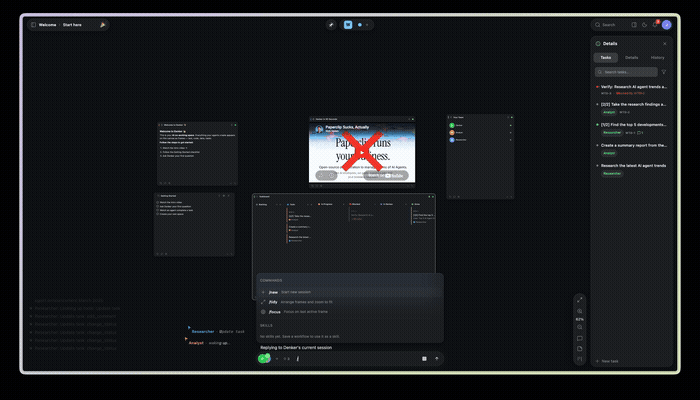The height and width of the screenshot is (400, 700).
Task: Select the highlighted blue canvas button at top center
Action: pos(348,25)
